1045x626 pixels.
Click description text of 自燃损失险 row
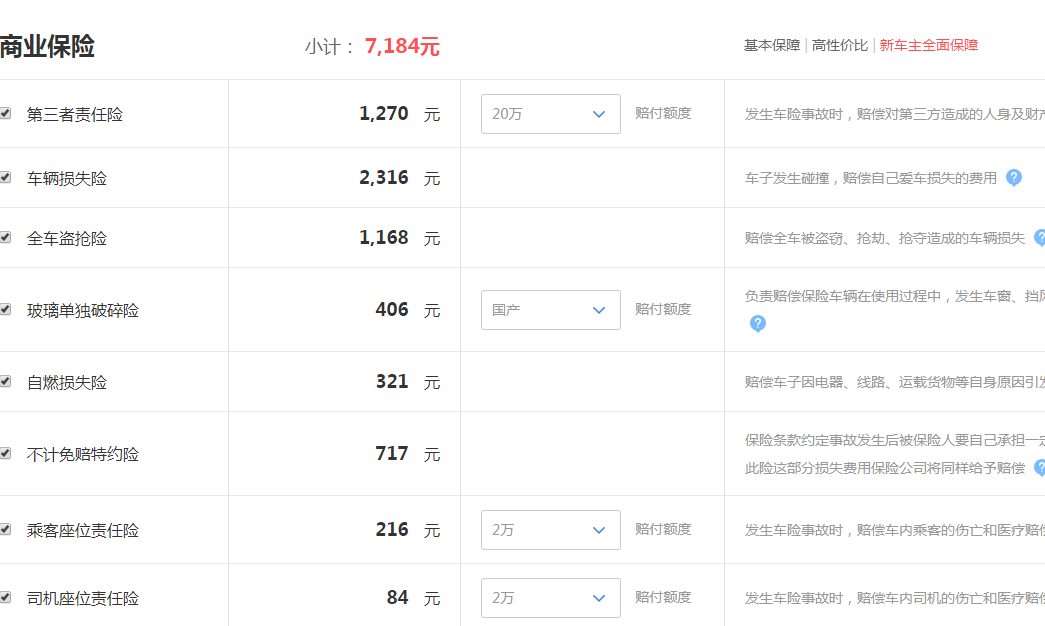click(894, 382)
